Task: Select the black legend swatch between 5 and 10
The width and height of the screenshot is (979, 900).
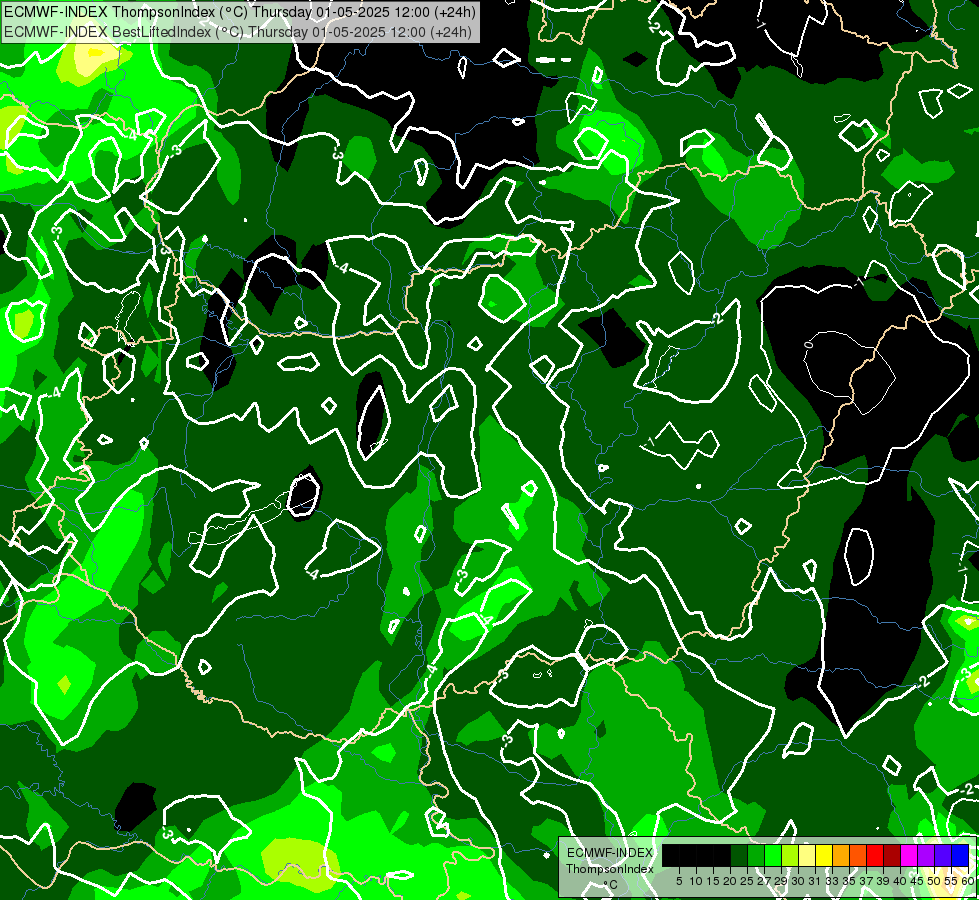Action: (x=687, y=855)
